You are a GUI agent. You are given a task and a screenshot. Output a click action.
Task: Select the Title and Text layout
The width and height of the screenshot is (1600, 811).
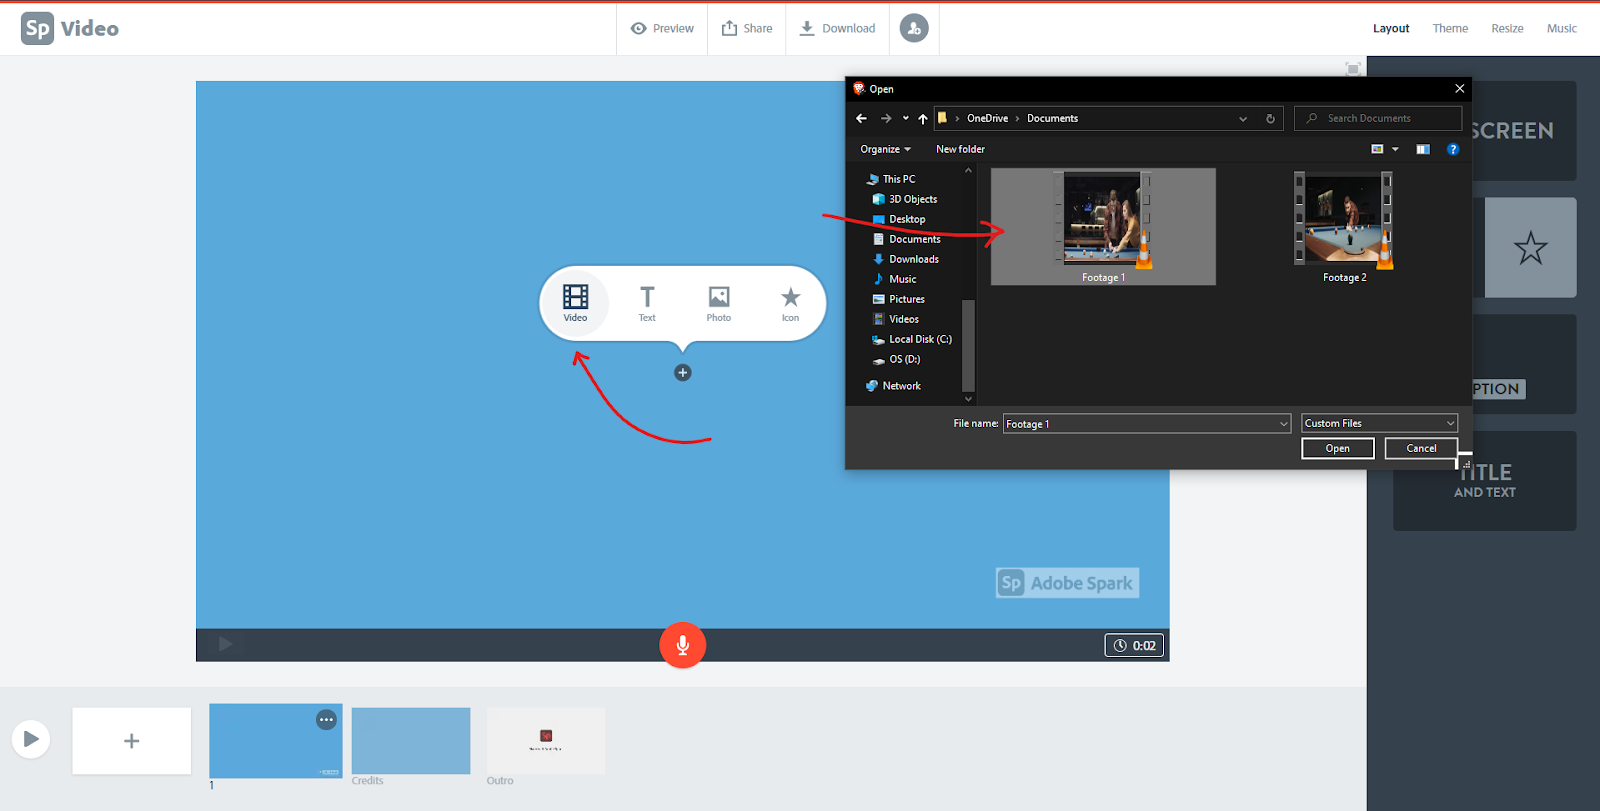[x=1485, y=480]
